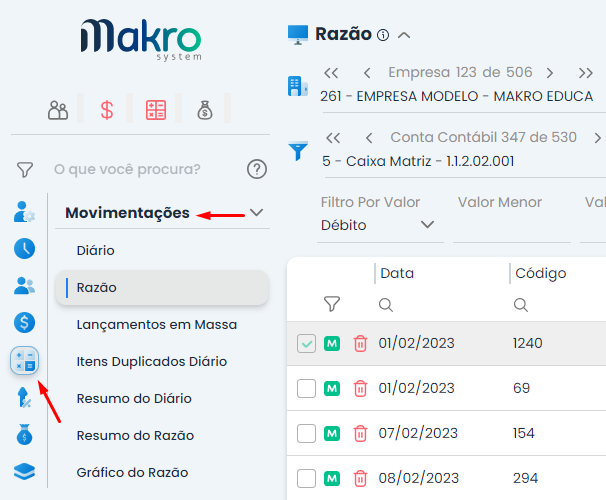Click the search icon under Código column
This screenshot has height=500, width=606.
tap(521, 305)
